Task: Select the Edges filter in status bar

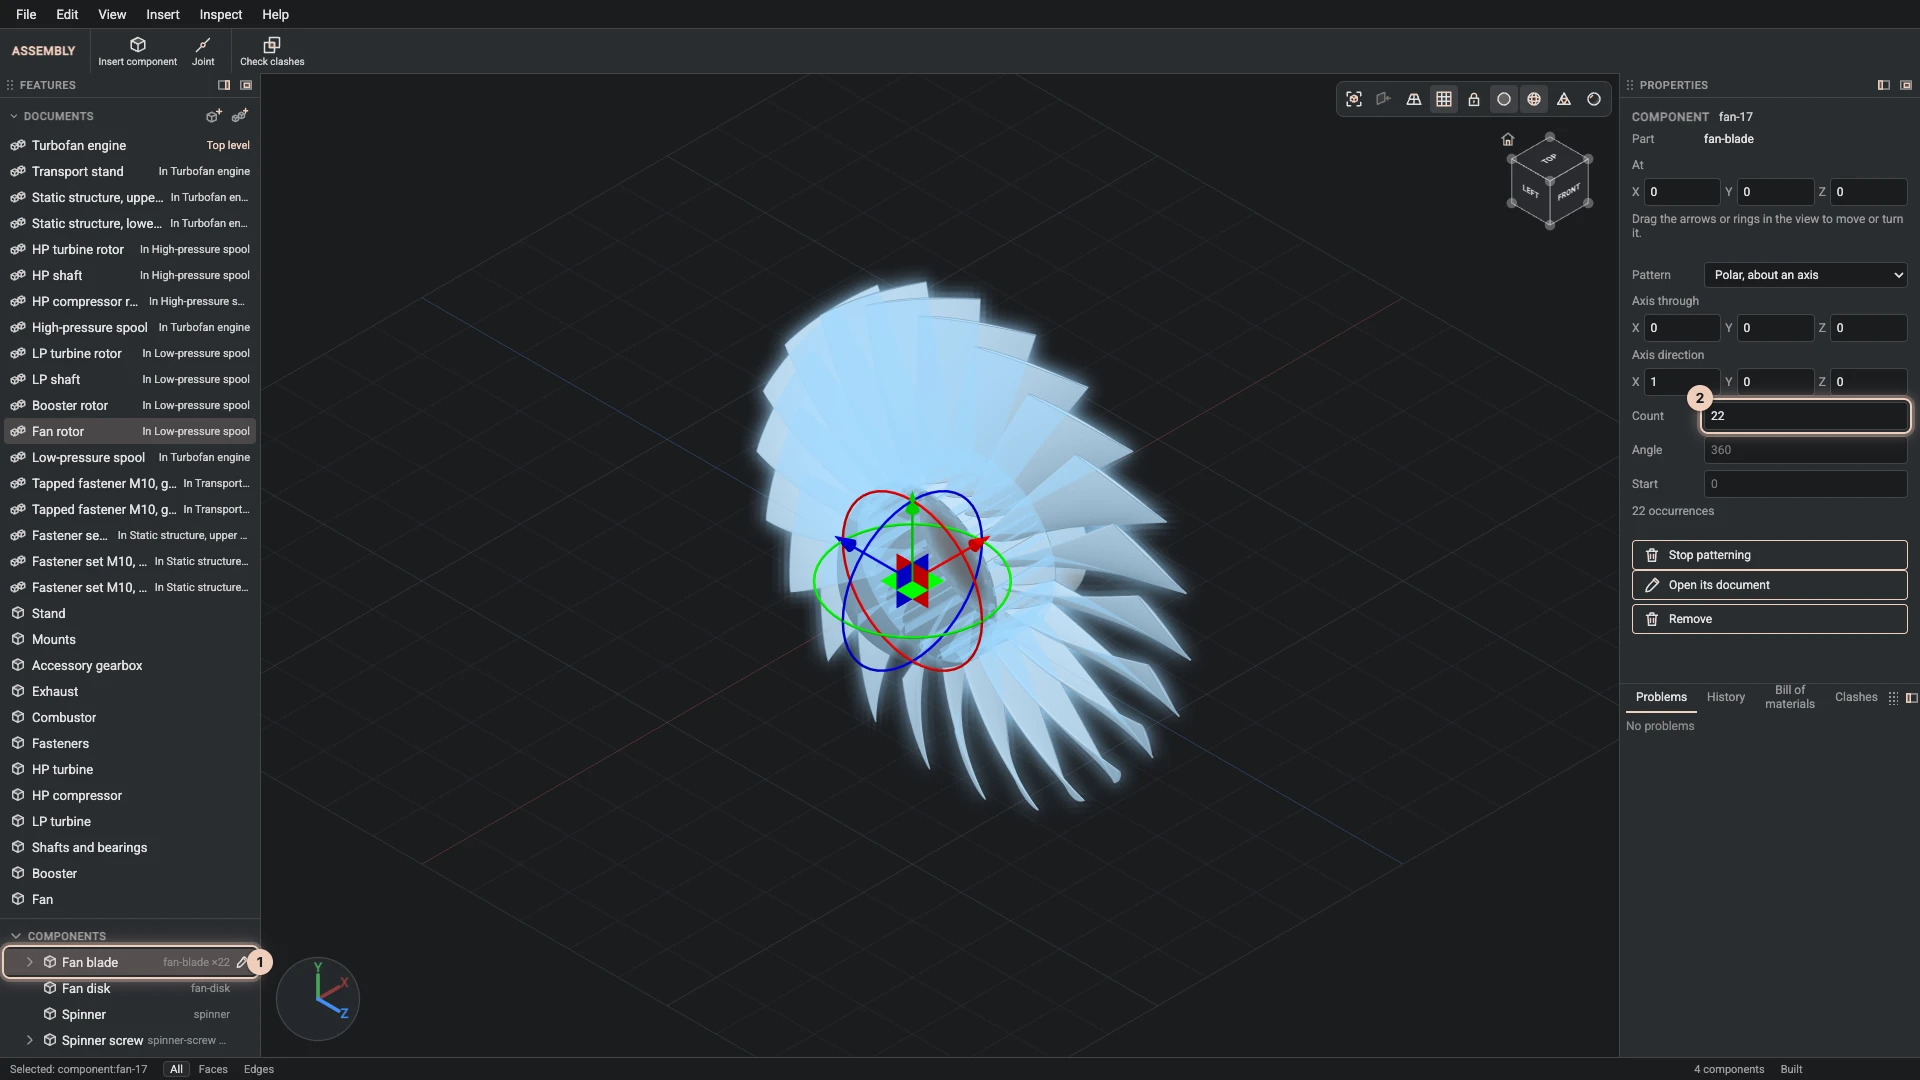Action: click(x=259, y=1069)
